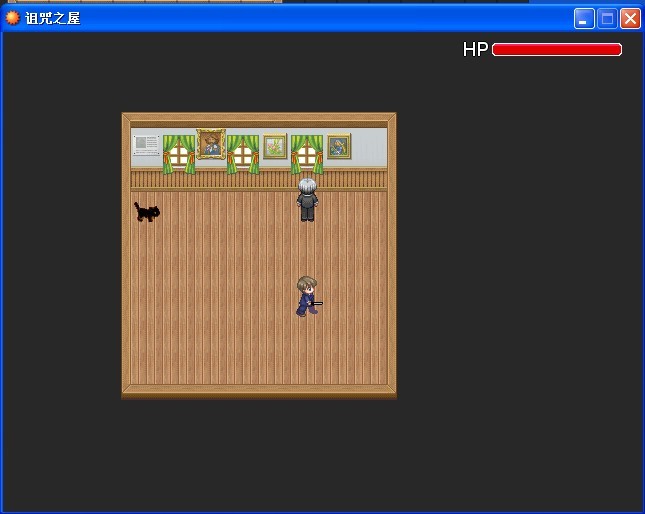Click the blonde lady portrait painting

click(x=339, y=146)
